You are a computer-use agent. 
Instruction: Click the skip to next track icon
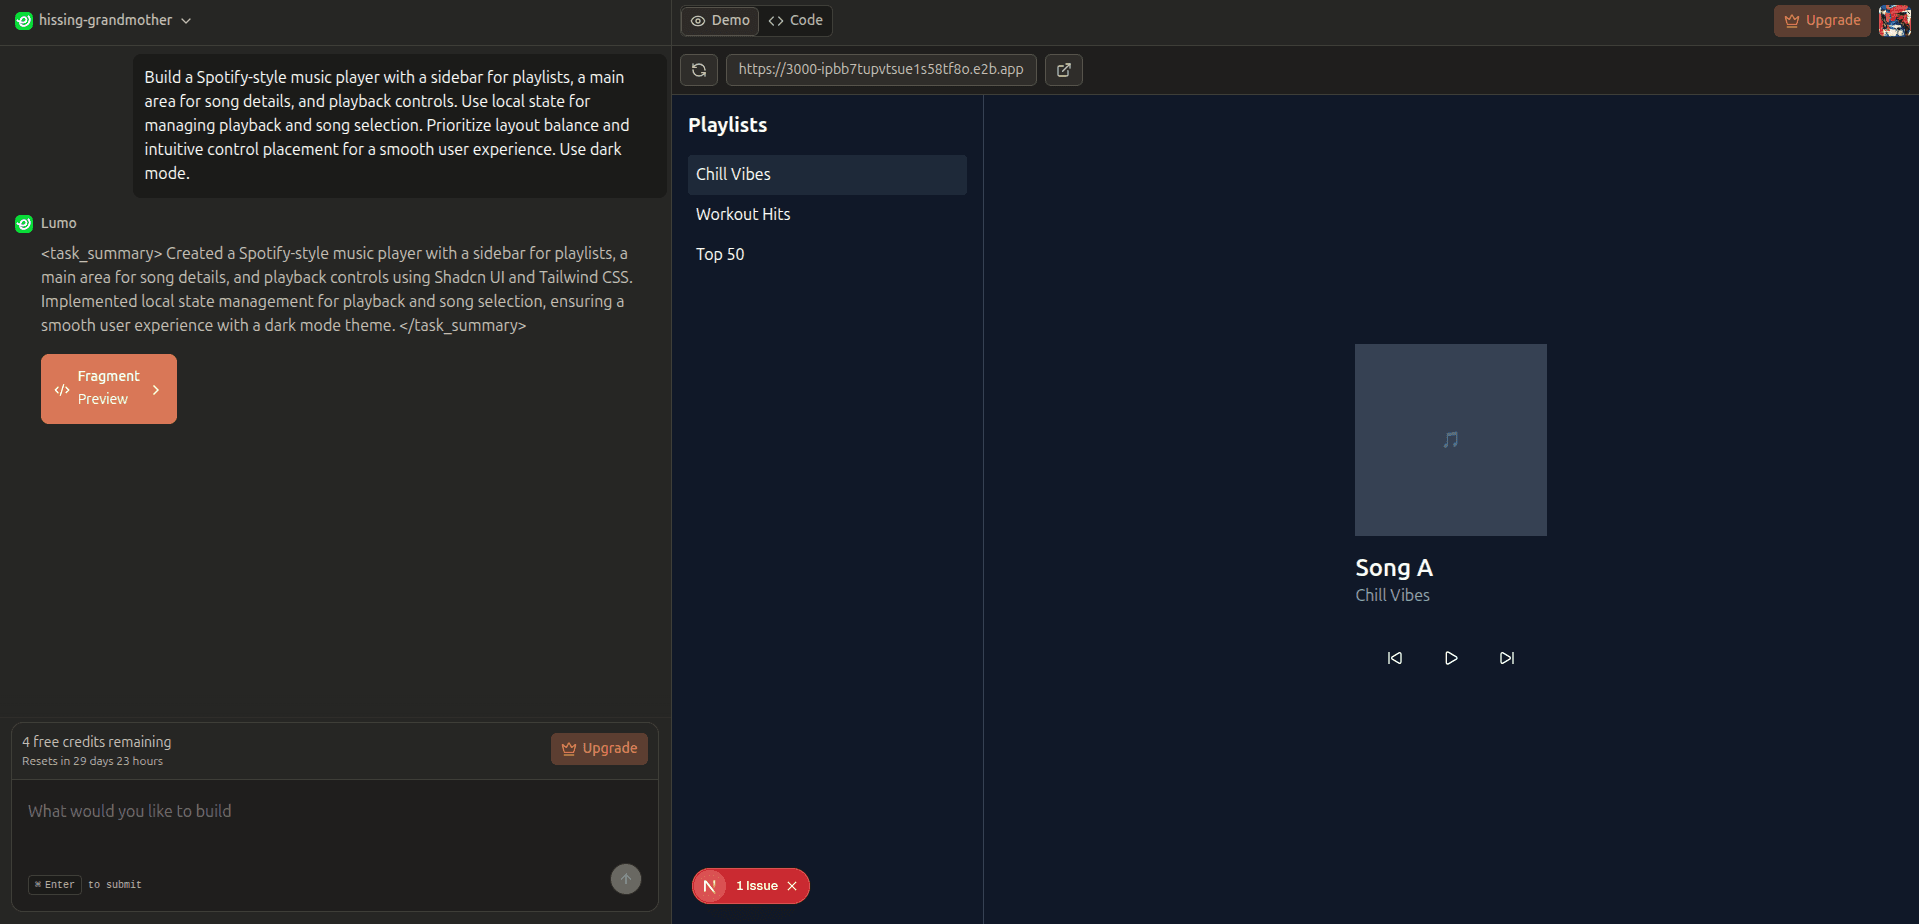point(1506,658)
